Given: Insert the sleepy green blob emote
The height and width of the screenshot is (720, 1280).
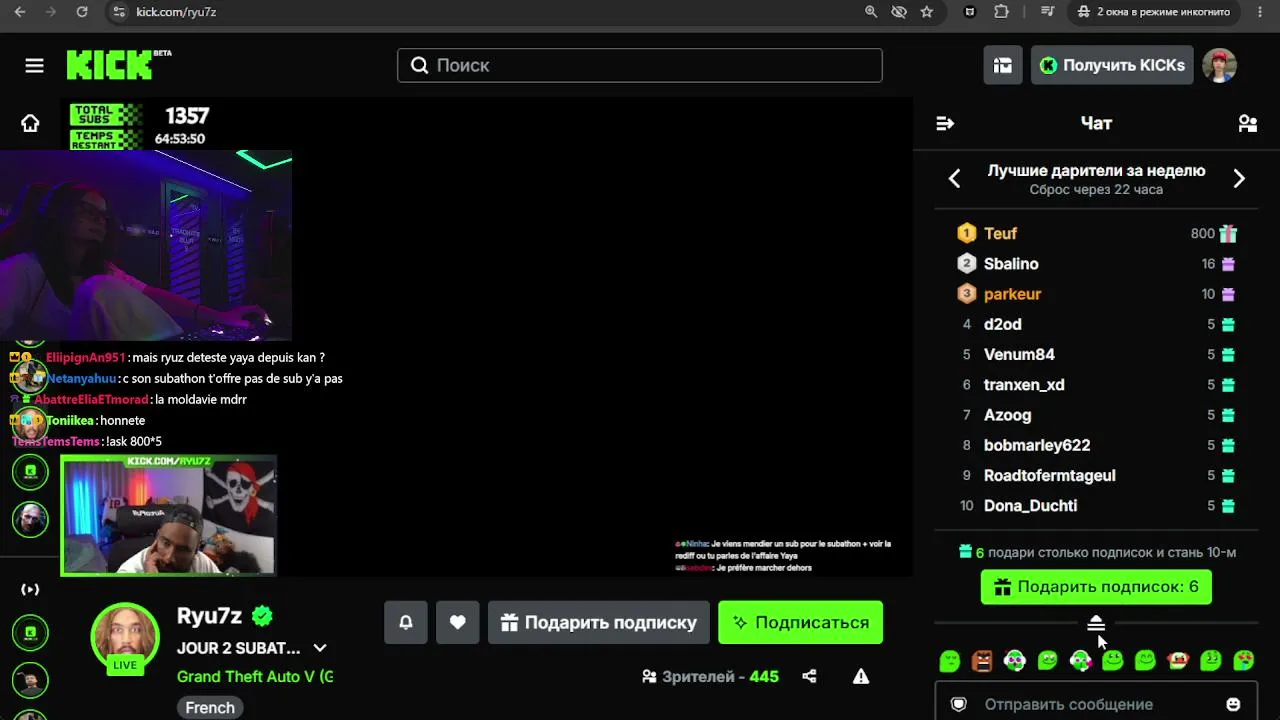Looking at the screenshot, I should (x=950, y=660).
